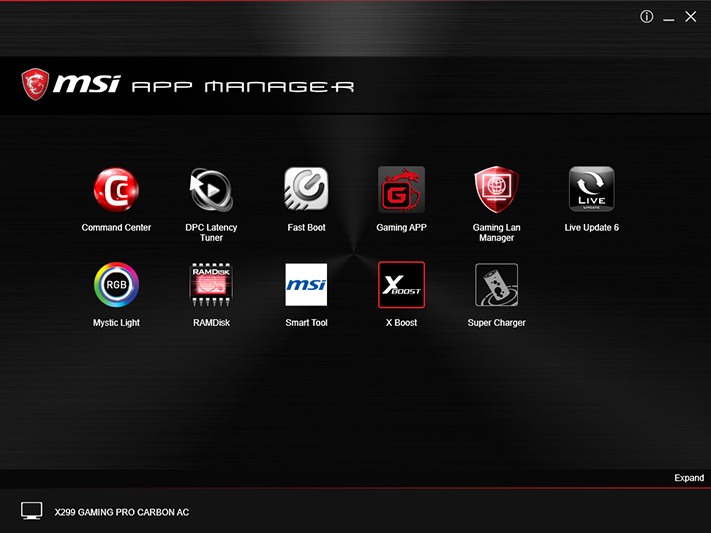Close the App Manager window
This screenshot has height=533, width=711.
click(691, 17)
